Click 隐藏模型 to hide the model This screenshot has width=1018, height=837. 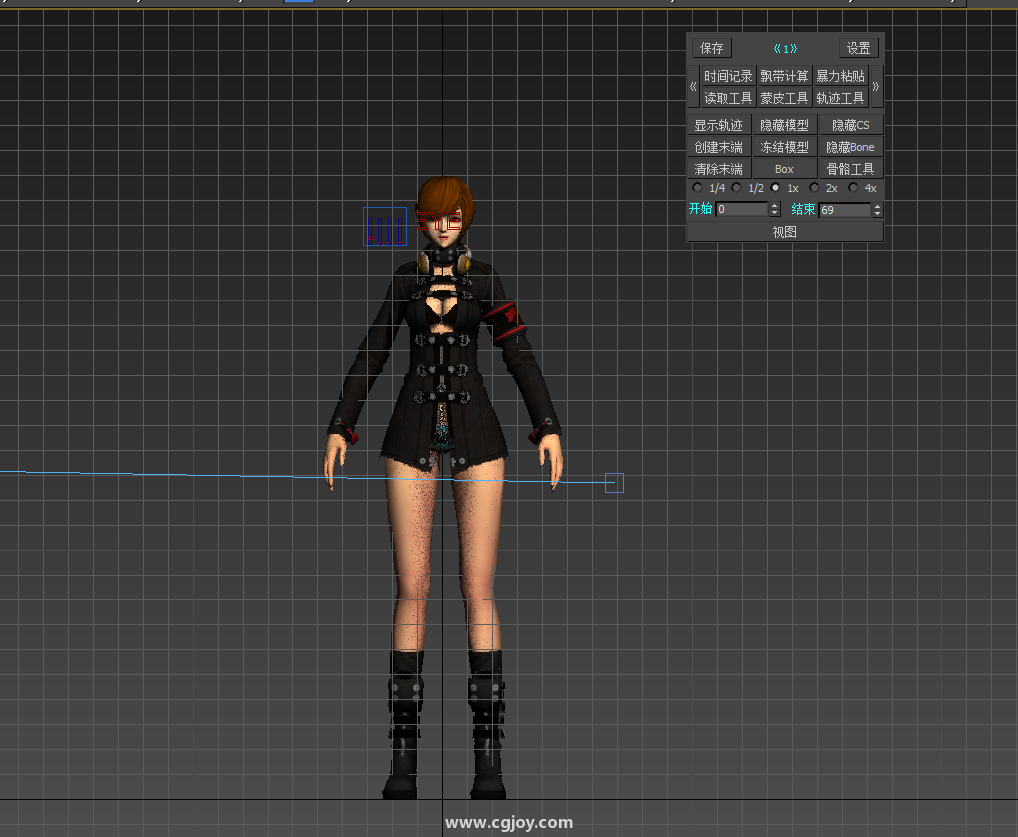pos(784,125)
